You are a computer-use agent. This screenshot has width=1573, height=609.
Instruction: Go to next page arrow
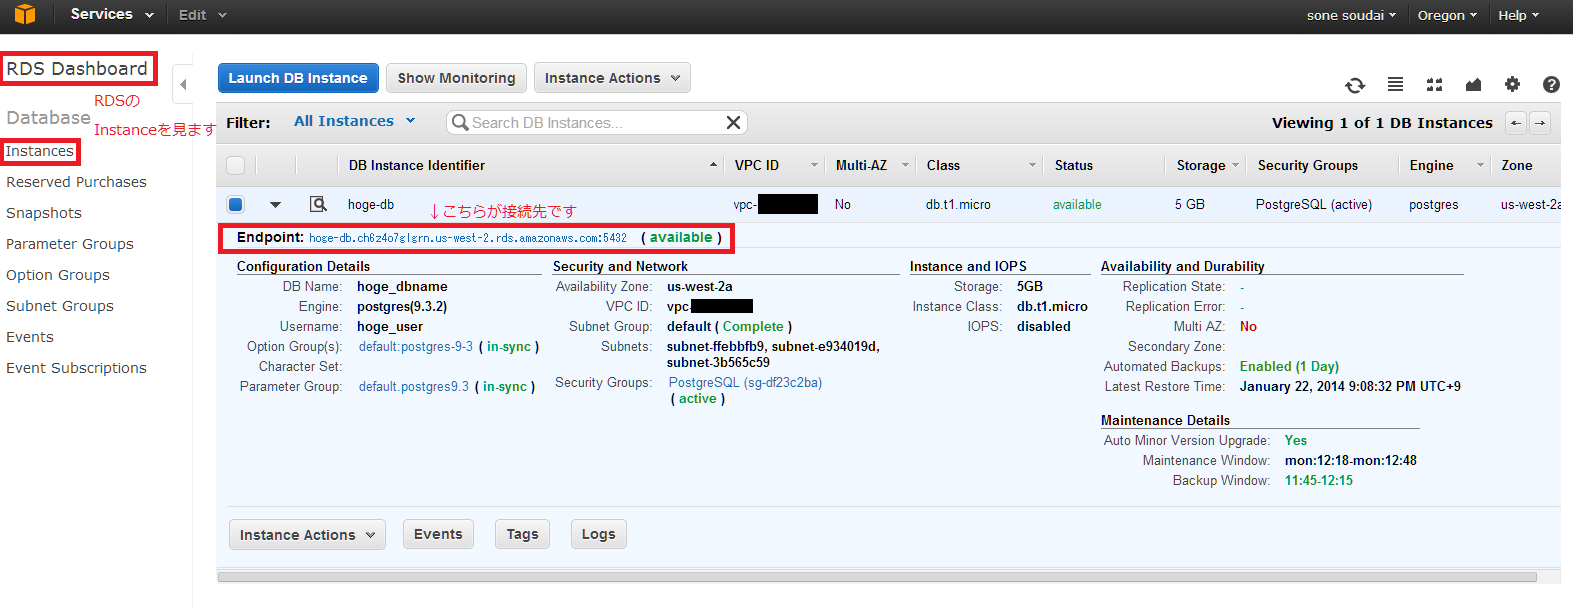point(1540,122)
